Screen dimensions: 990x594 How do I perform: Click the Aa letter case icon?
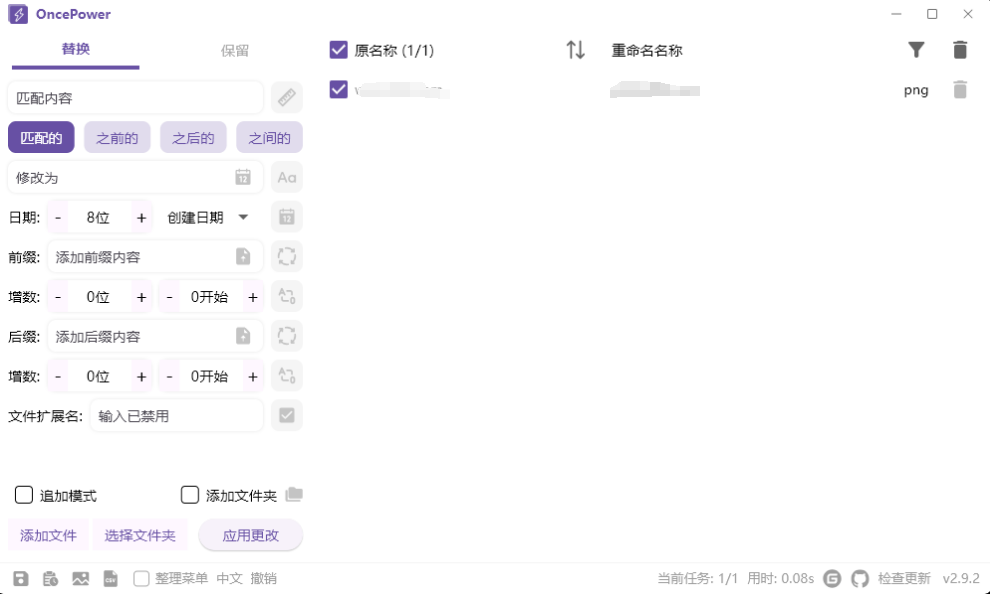pos(287,177)
